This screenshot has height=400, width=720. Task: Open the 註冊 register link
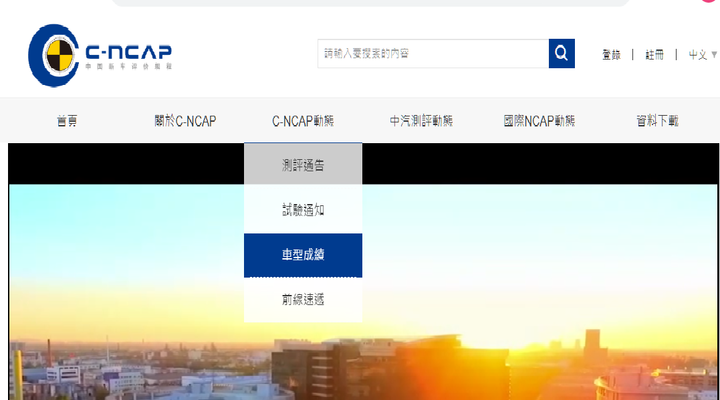[654, 55]
